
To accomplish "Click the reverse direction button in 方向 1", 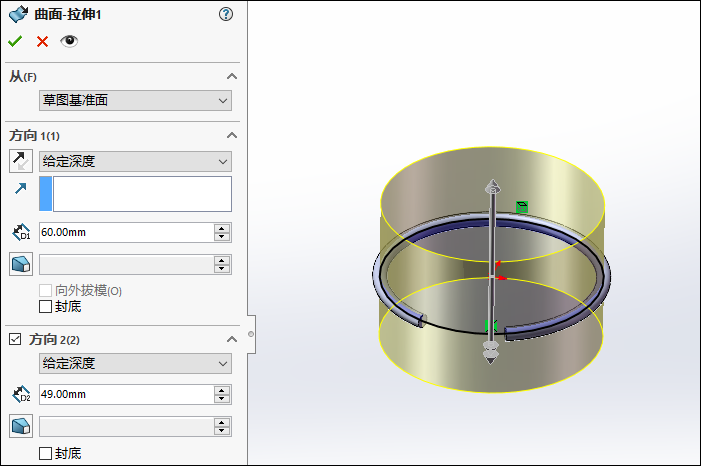I will [x=21, y=161].
